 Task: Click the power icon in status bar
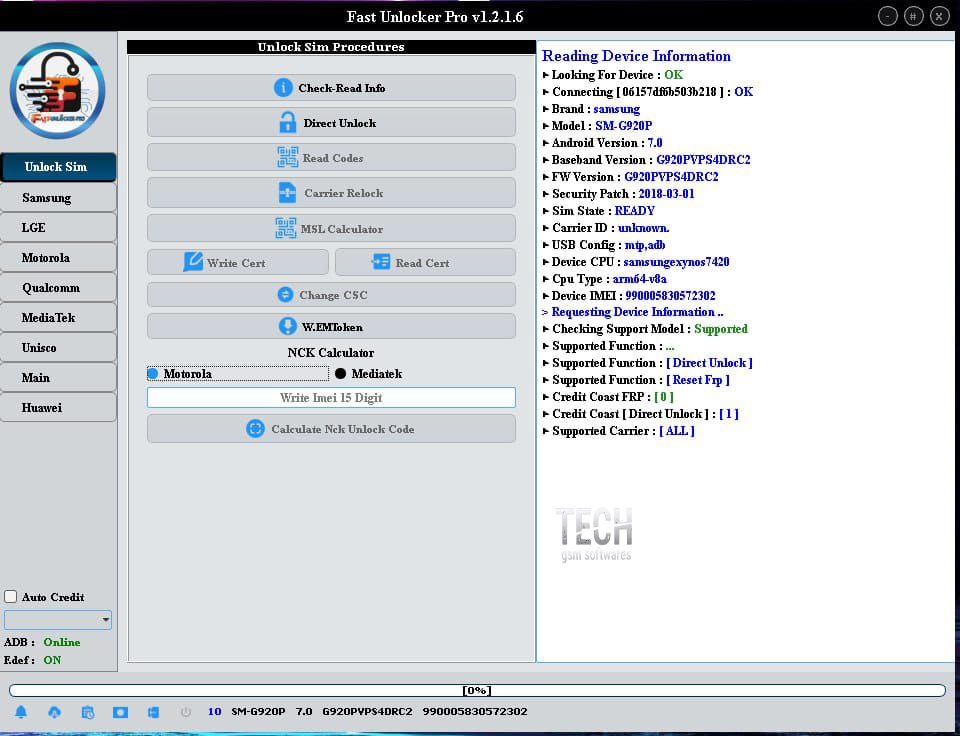(x=186, y=712)
